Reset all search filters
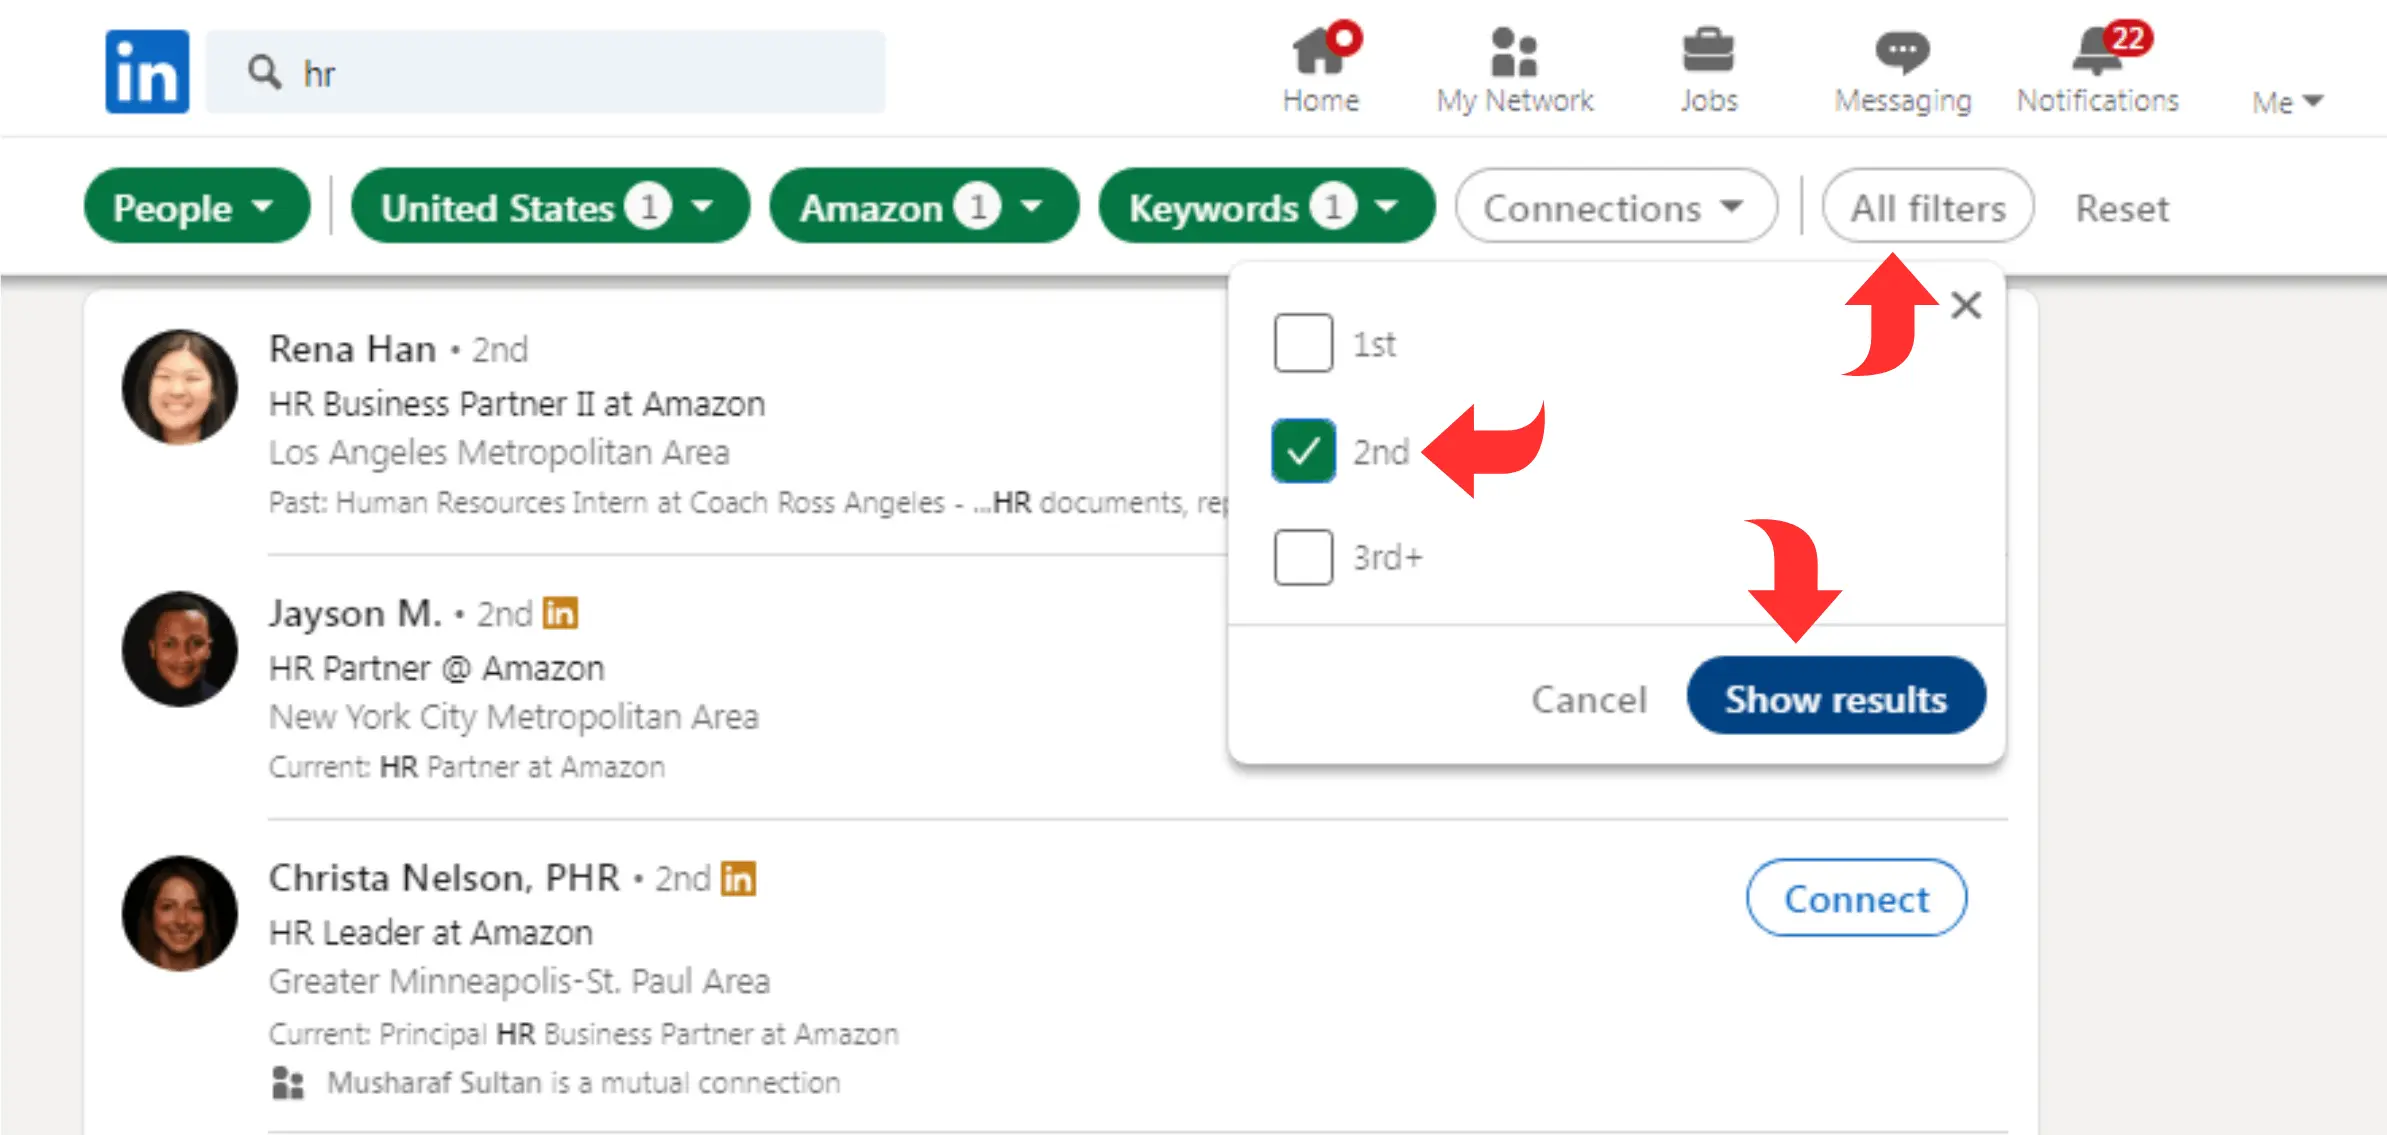The height and width of the screenshot is (1135, 2387). click(2122, 208)
